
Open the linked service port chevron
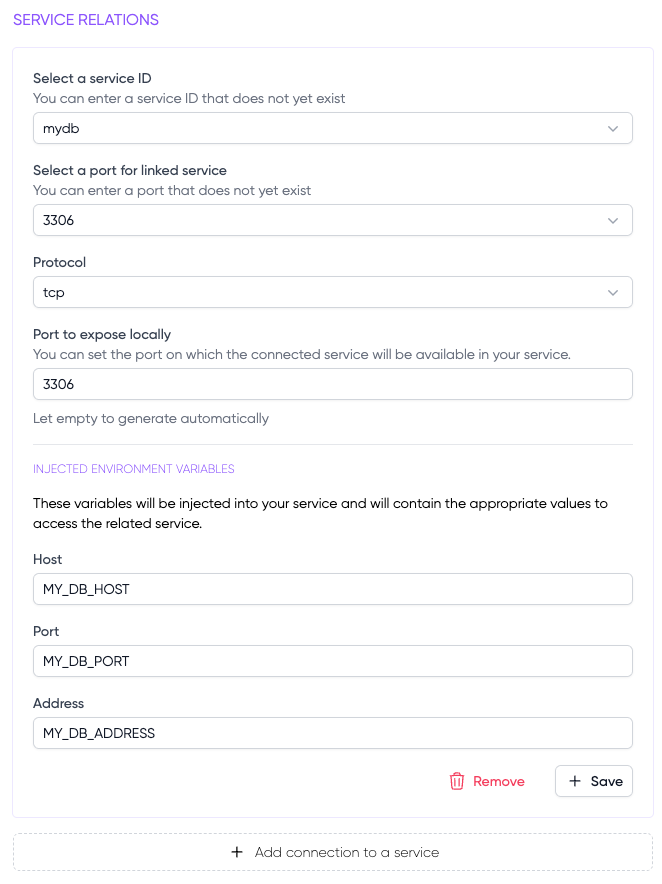(613, 221)
